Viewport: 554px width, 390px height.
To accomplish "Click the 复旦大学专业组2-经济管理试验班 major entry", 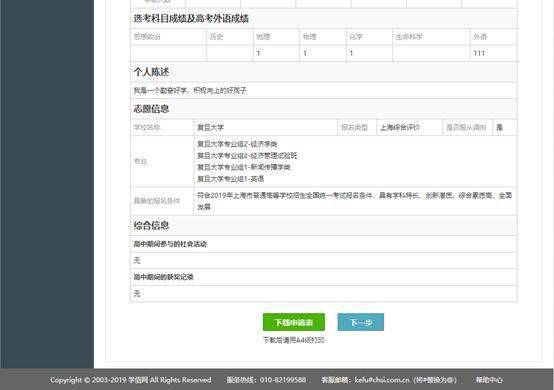I will [x=247, y=155].
